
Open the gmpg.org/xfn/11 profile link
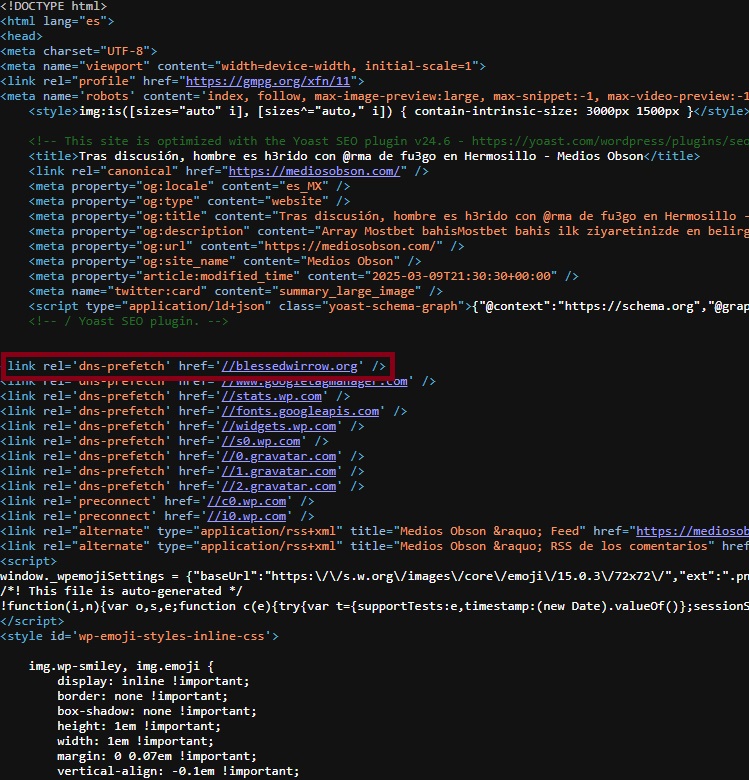click(x=268, y=81)
